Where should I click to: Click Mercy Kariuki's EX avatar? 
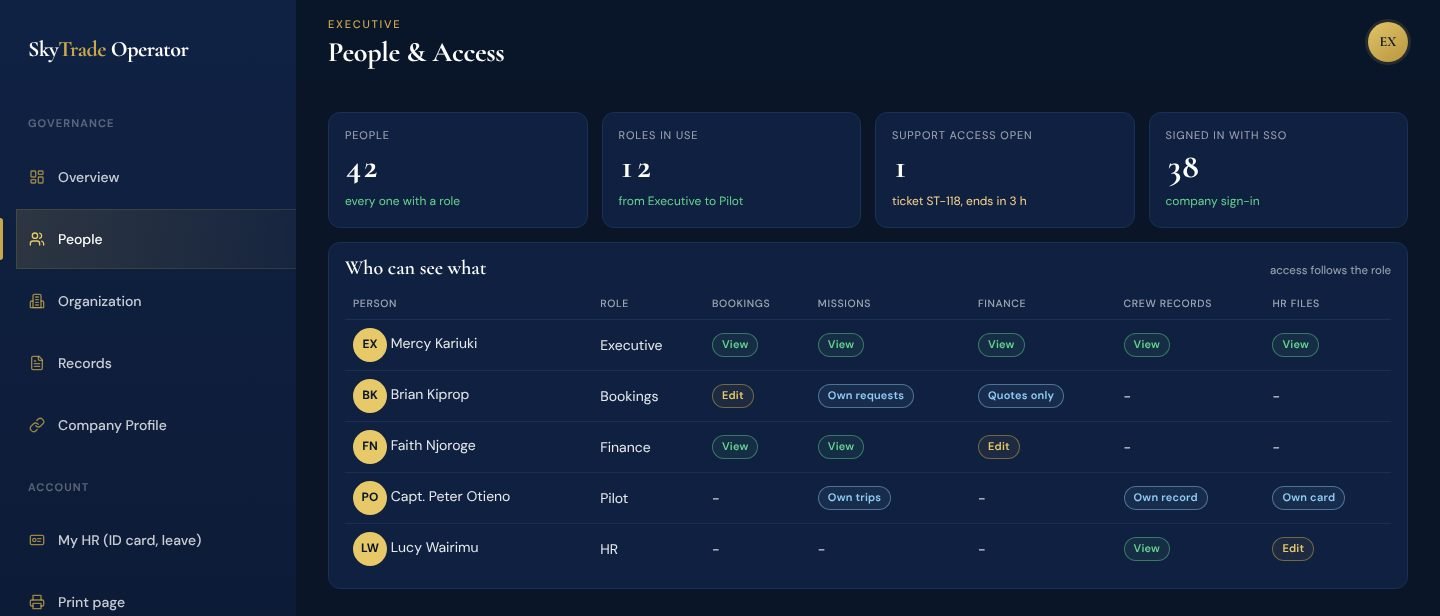pos(369,344)
